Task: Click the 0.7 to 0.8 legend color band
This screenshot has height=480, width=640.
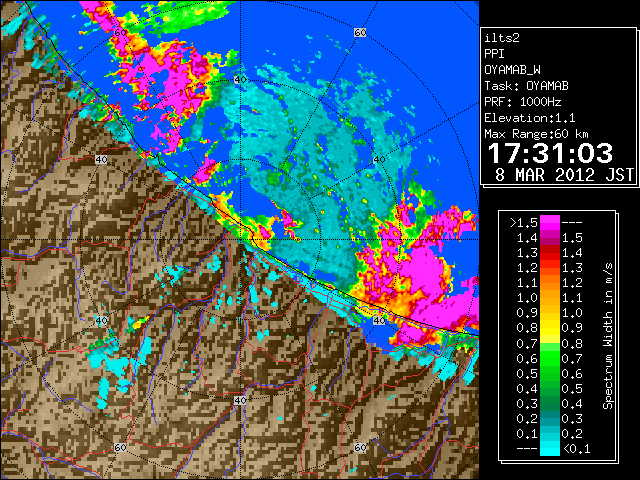Action: 550,343
